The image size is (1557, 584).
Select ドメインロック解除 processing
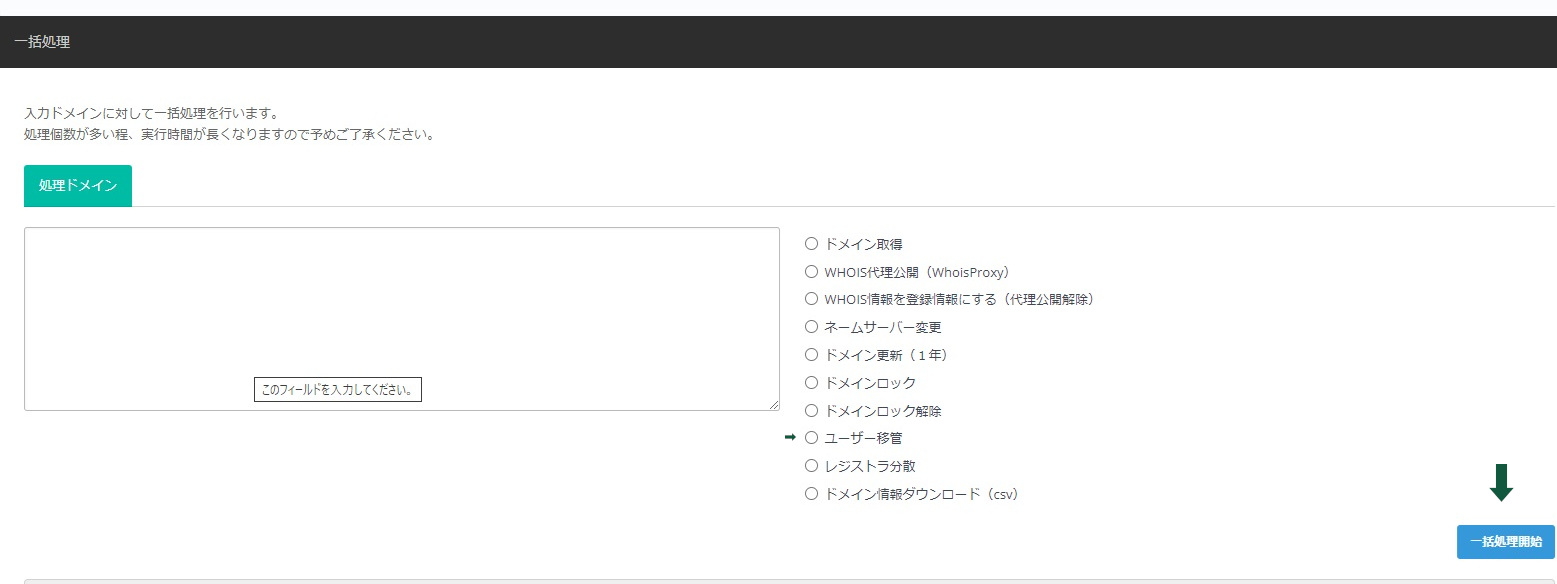click(x=811, y=410)
